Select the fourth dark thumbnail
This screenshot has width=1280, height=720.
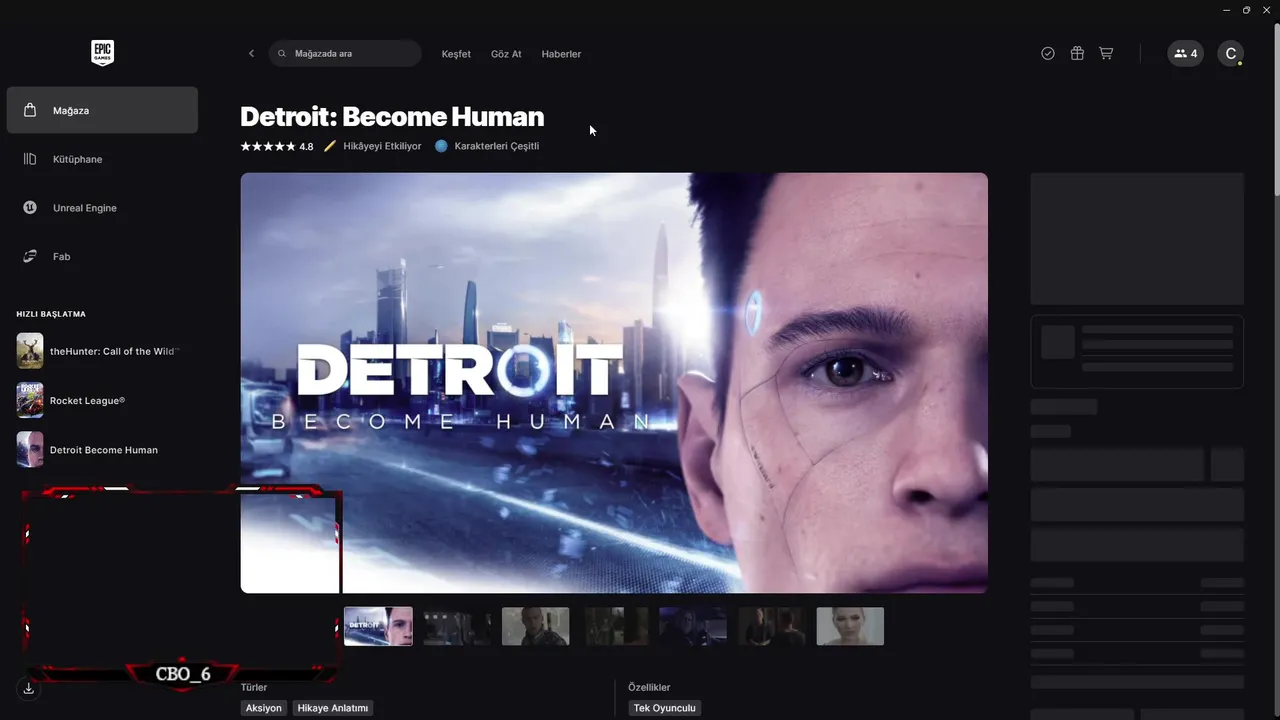coord(615,626)
